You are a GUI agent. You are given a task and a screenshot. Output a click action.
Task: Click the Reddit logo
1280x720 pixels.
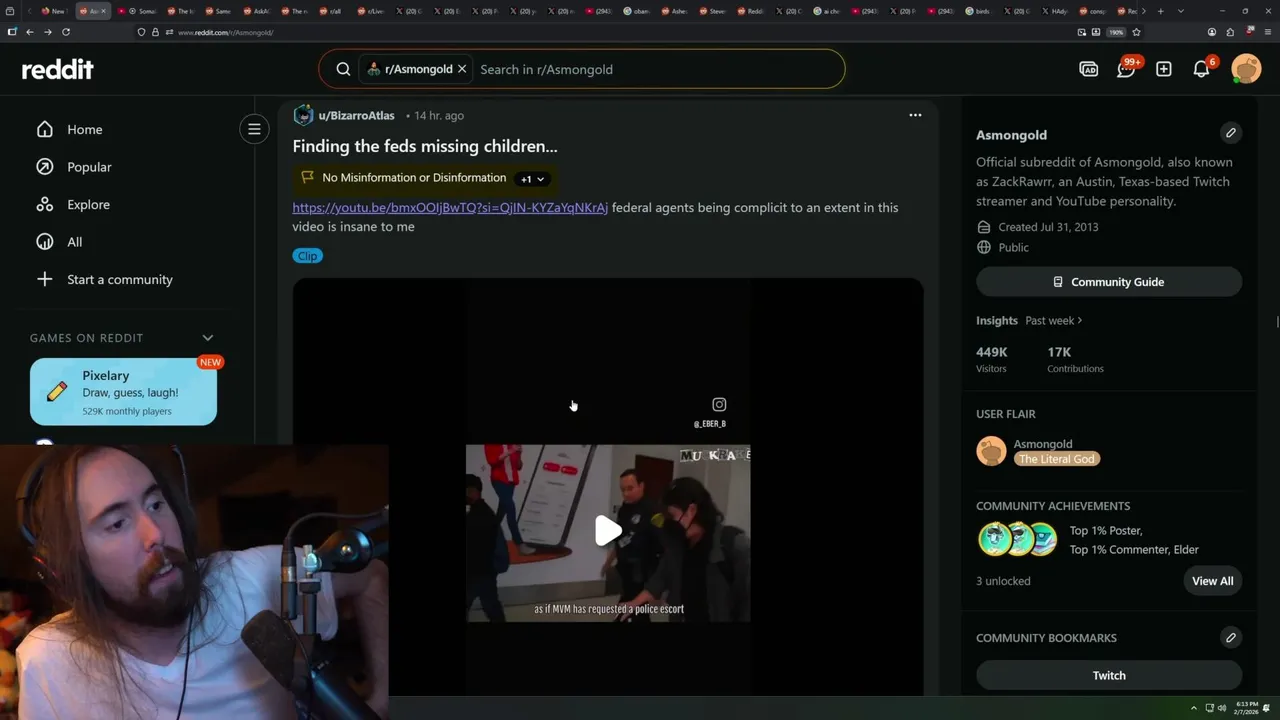[57, 69]
